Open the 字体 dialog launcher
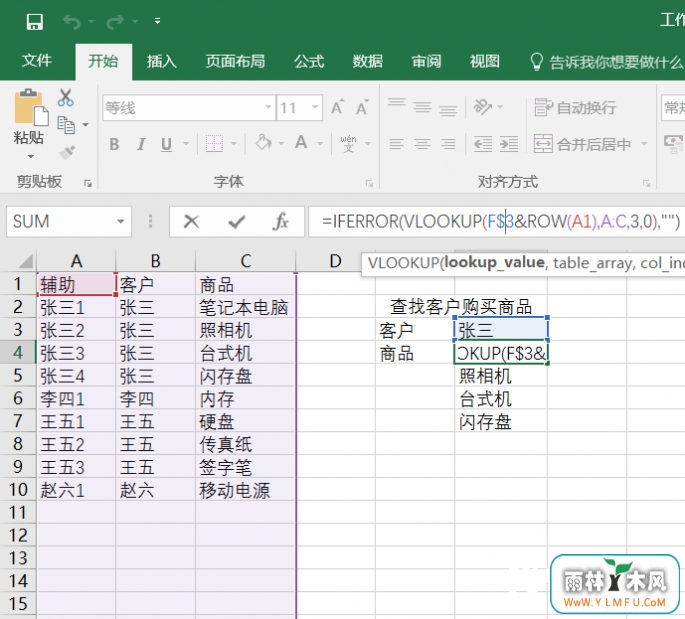685x619 pixels. pos(369,183)
